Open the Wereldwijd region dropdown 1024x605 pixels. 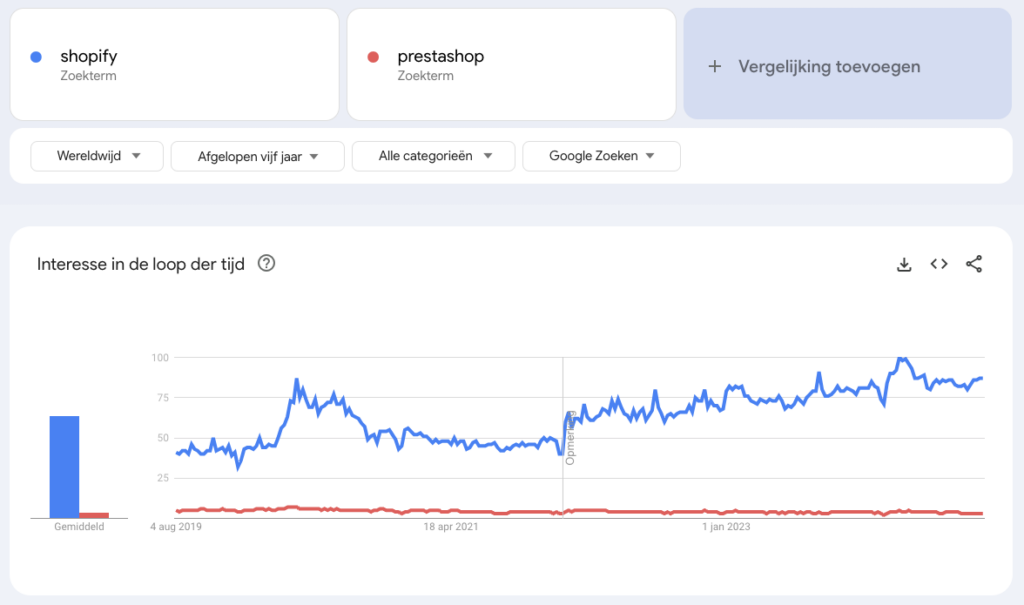coord(97,156)
